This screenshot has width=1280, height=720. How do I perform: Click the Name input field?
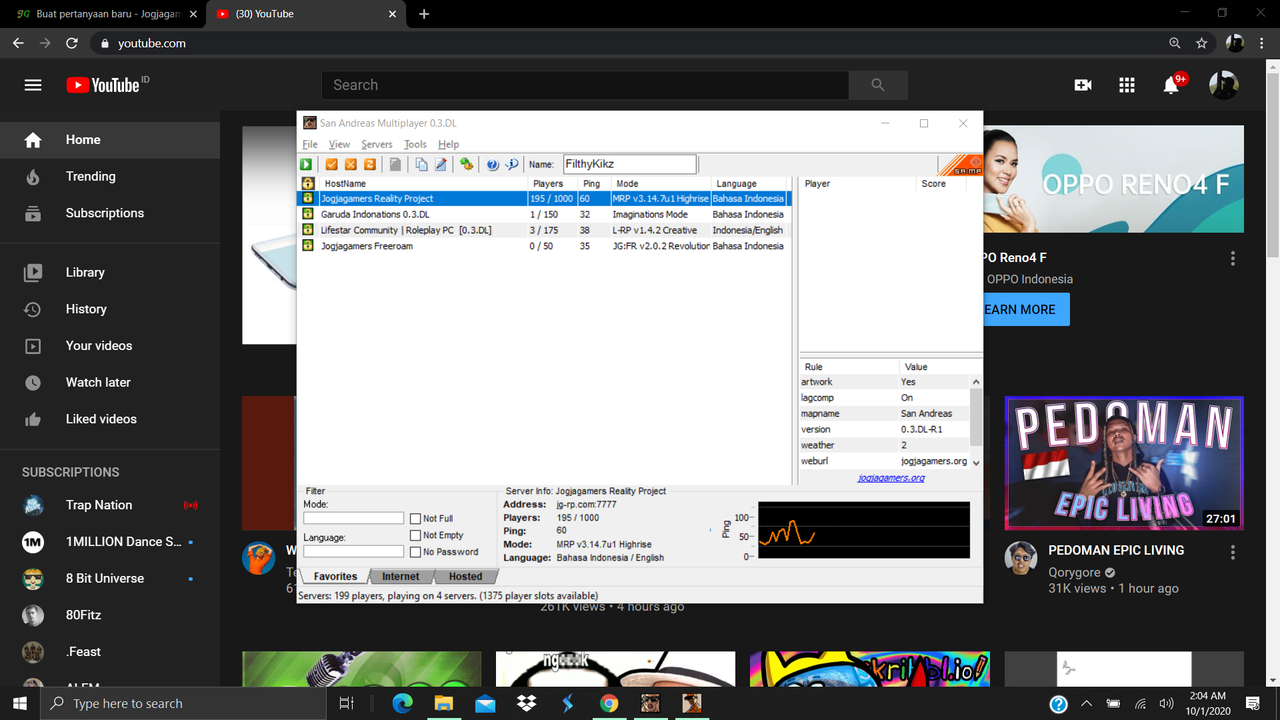pos(629,164)
